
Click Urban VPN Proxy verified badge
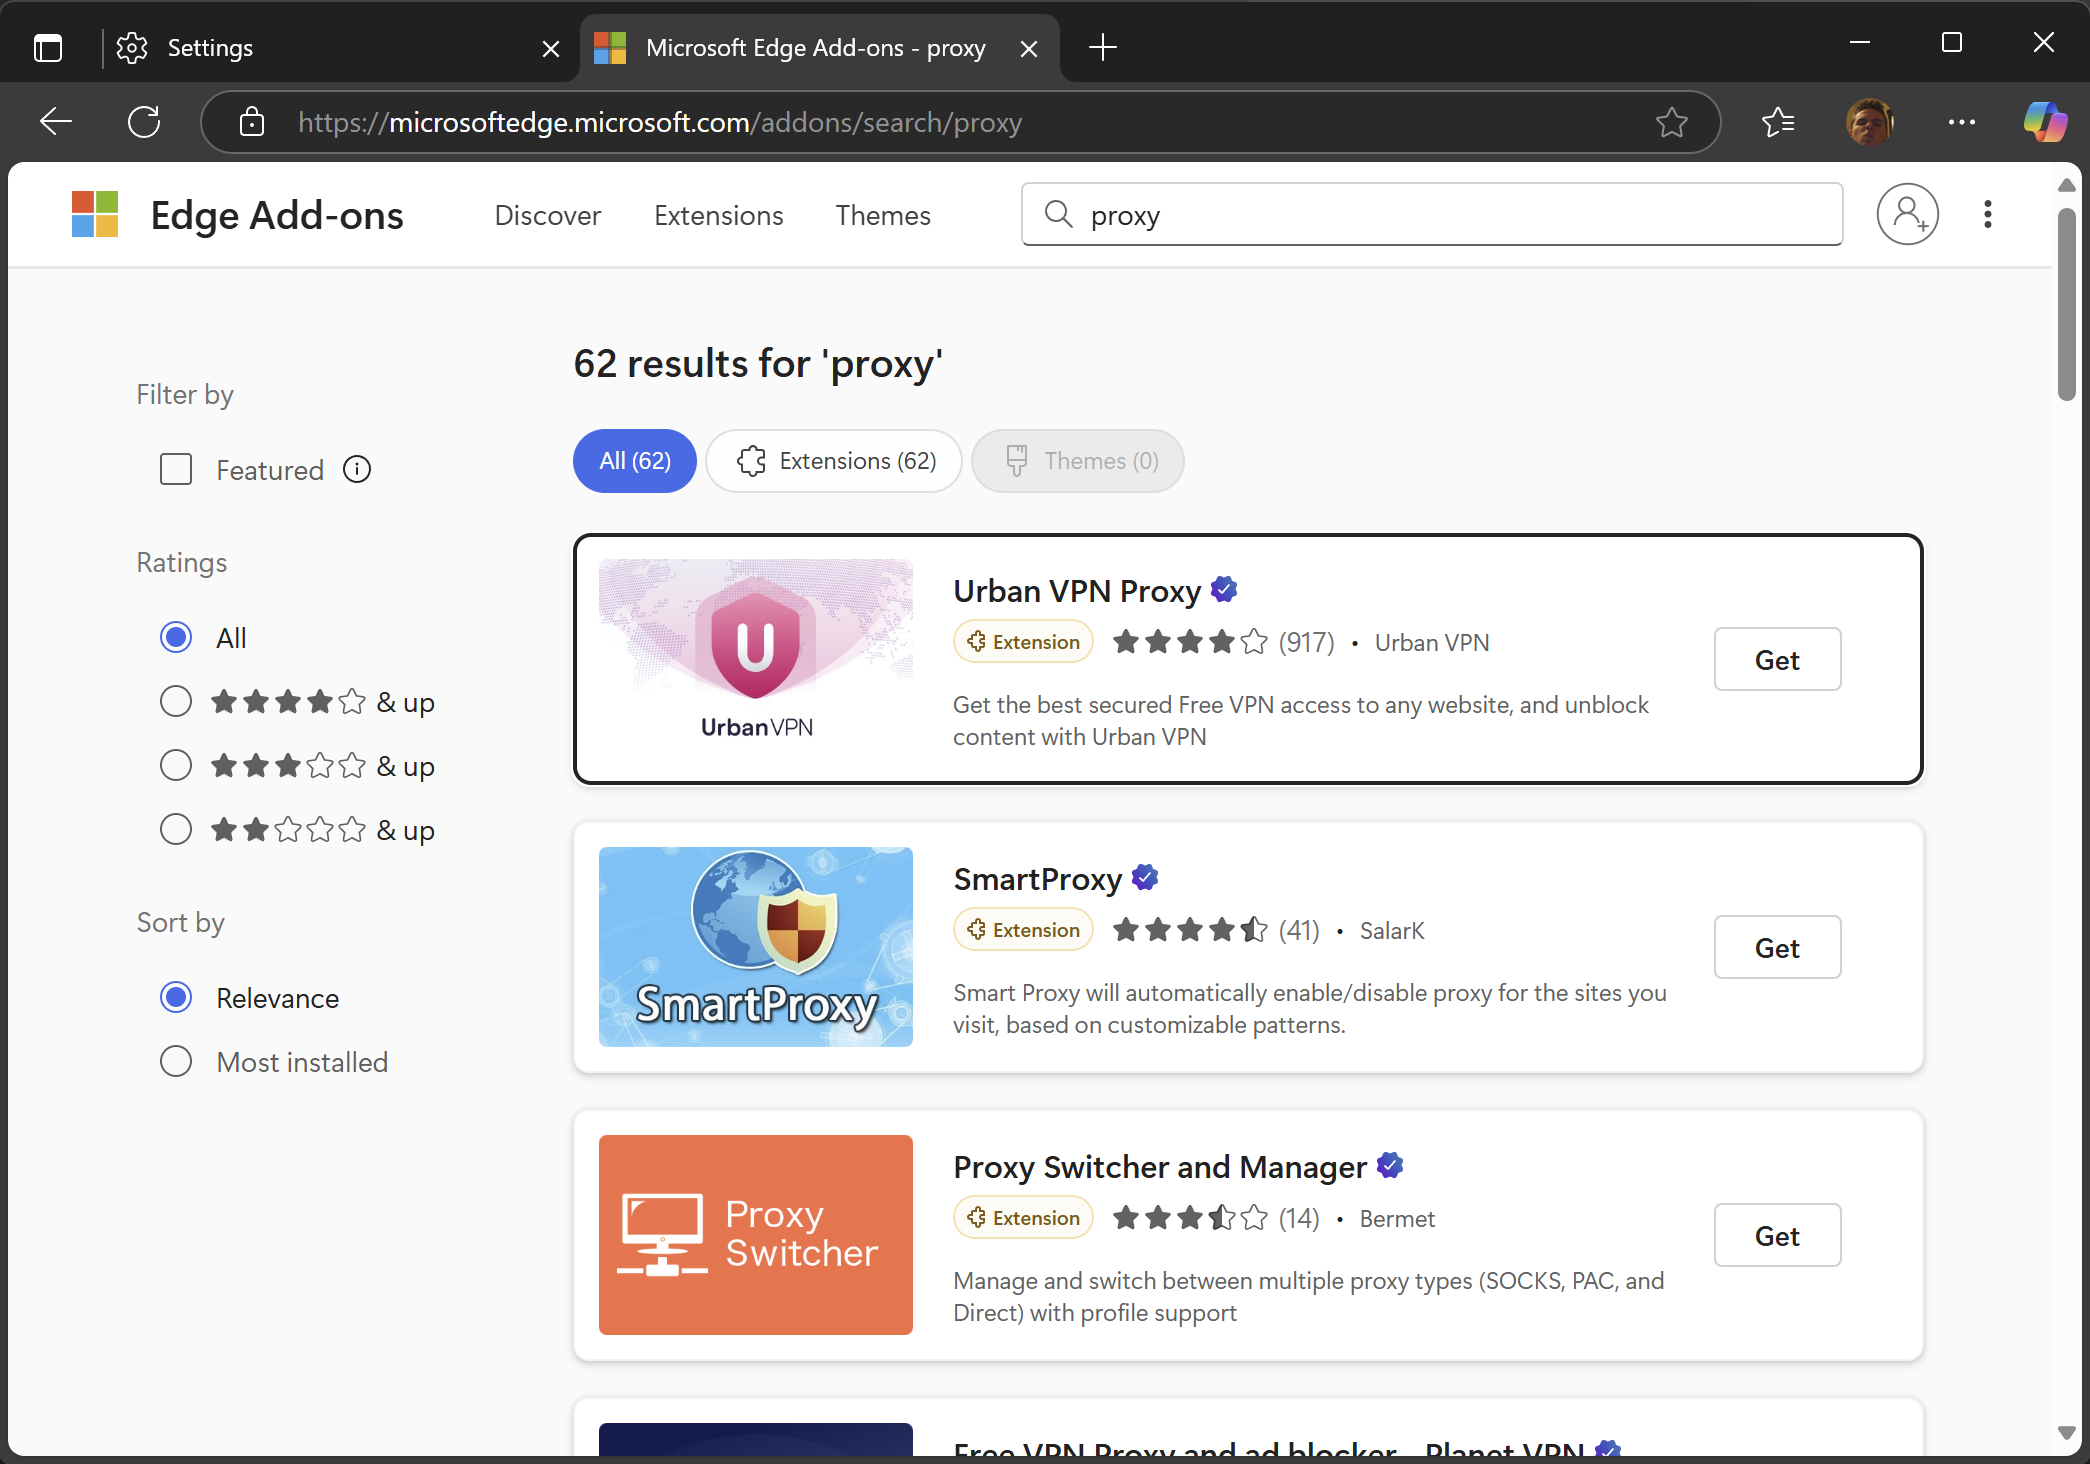(1224, 590)
